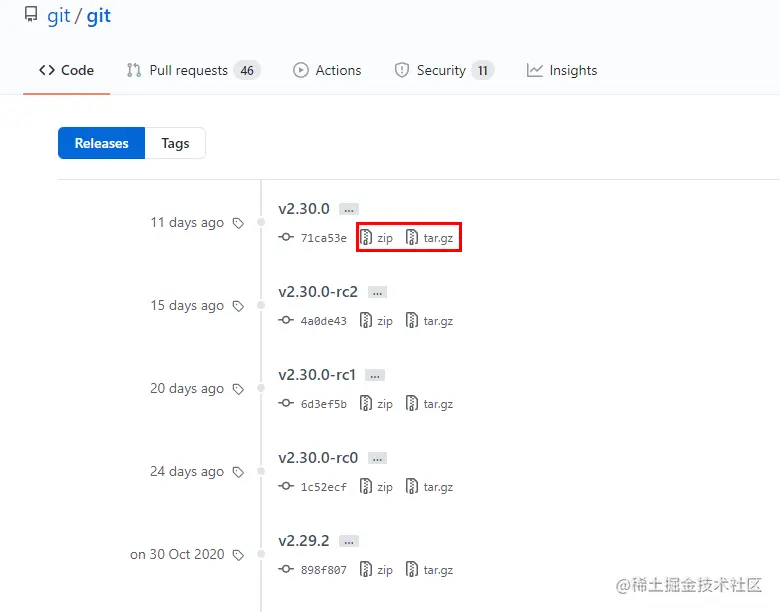Expand the ellipsis next to v2.29.2
This screenshot has height=612, width=780.
click(x=349, y=541)
